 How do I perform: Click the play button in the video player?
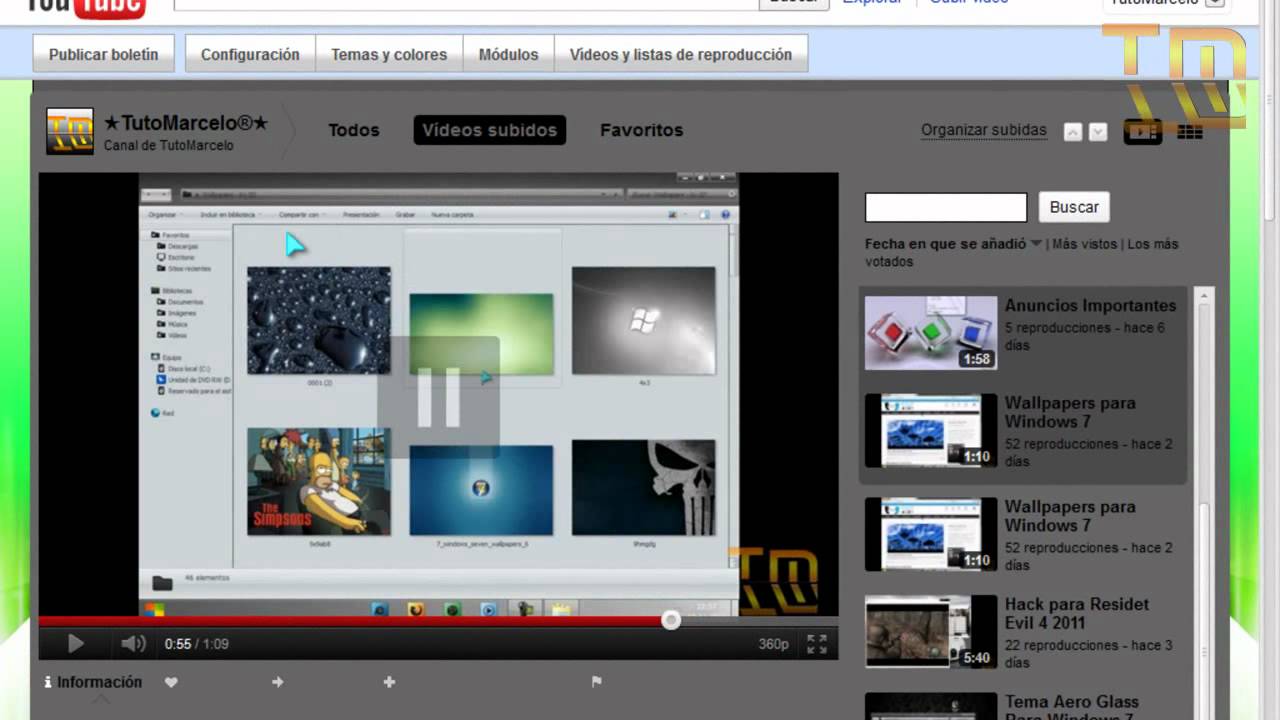75,644
